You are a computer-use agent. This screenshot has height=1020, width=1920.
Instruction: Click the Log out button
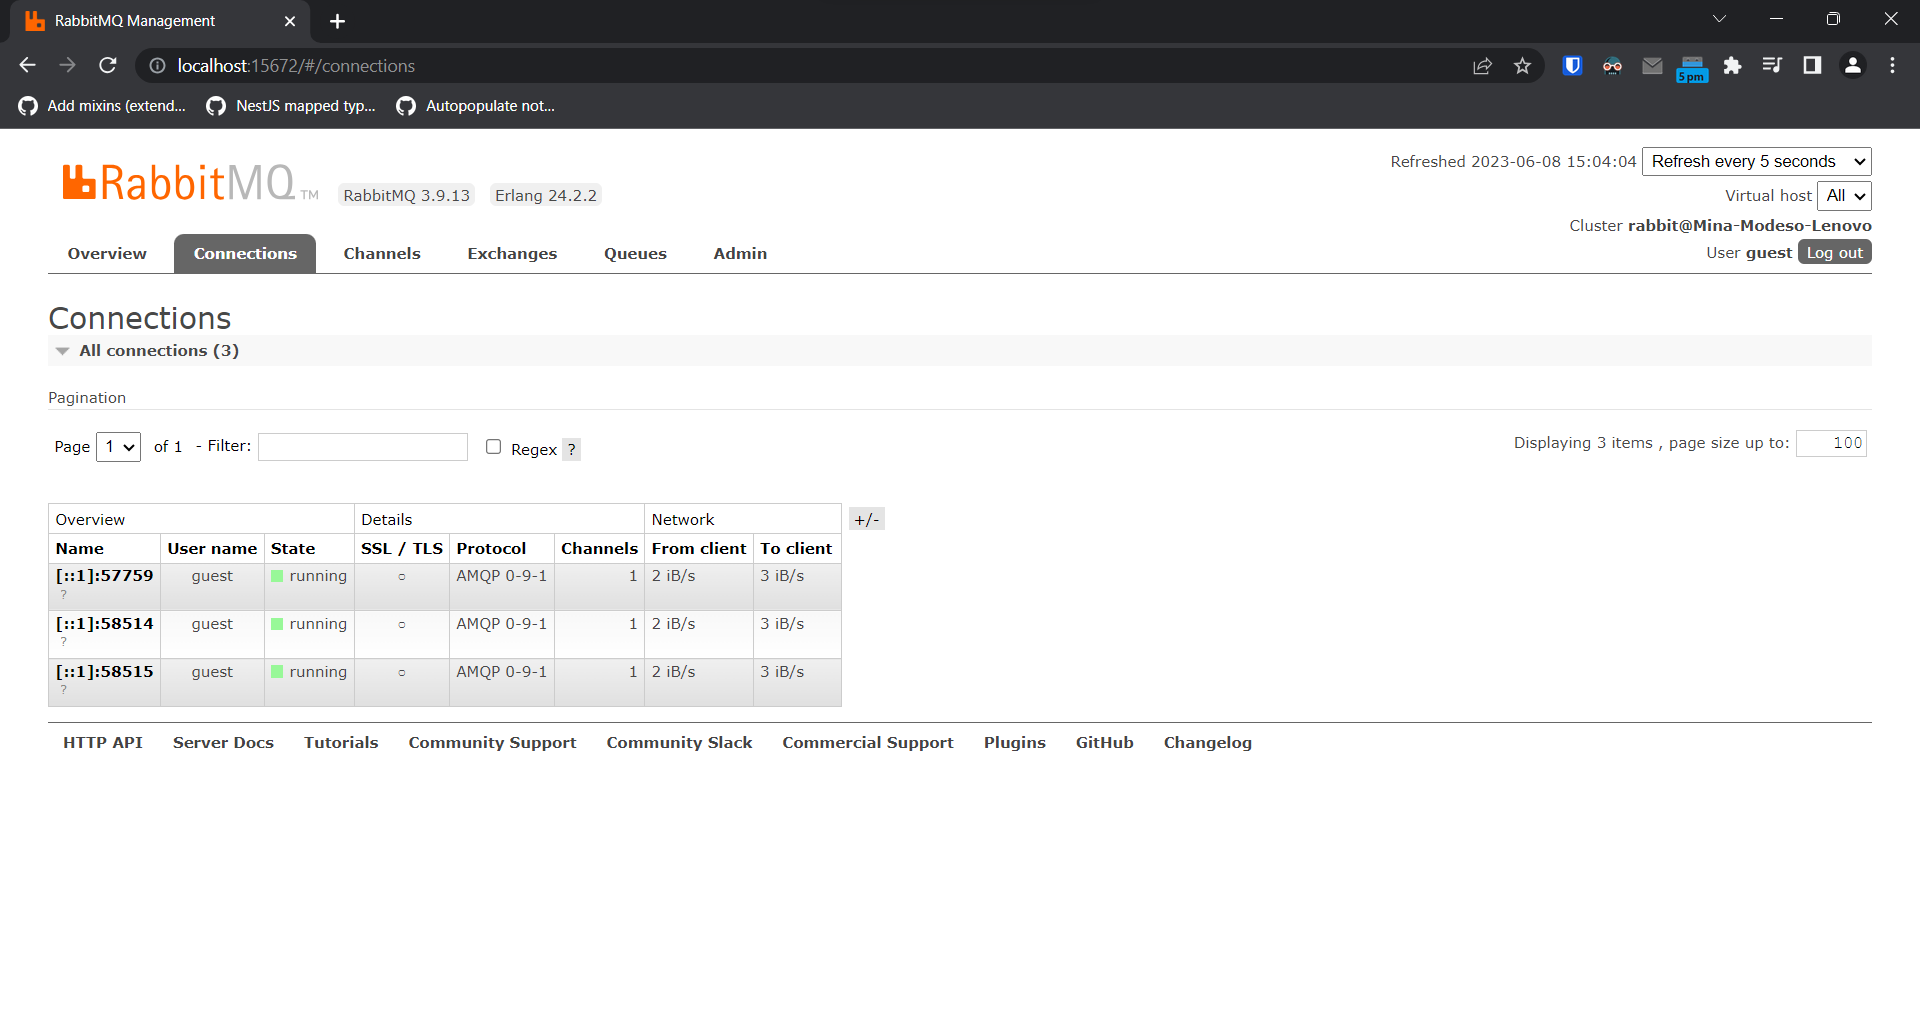[x=1834, y=251]
